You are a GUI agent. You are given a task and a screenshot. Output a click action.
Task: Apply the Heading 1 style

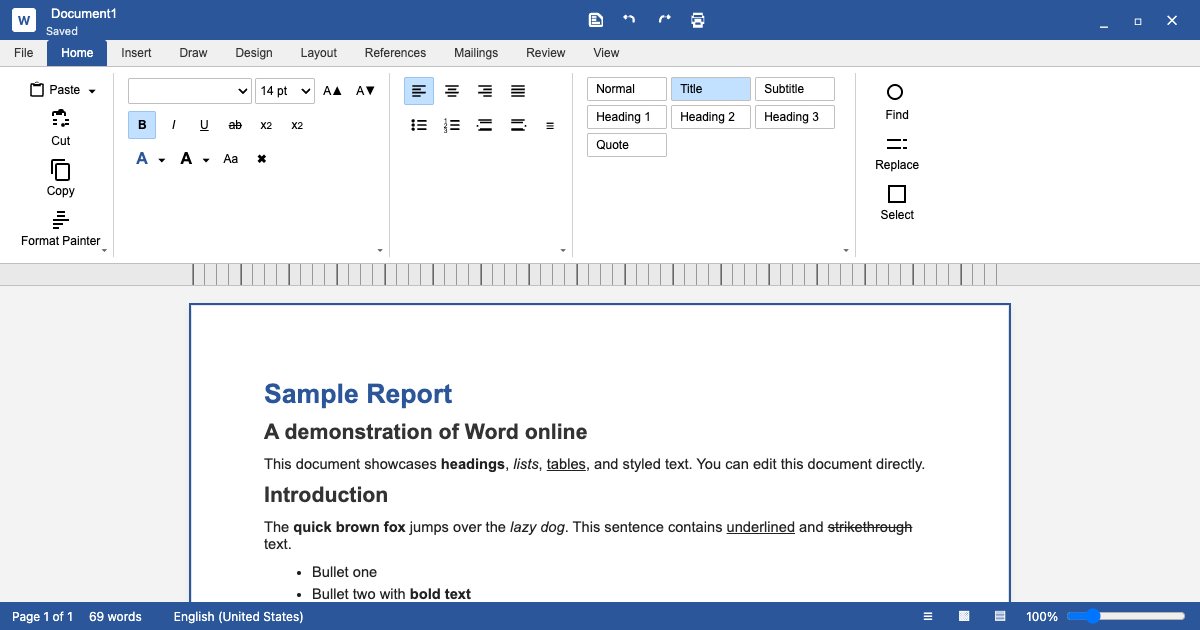coord(627,117)
